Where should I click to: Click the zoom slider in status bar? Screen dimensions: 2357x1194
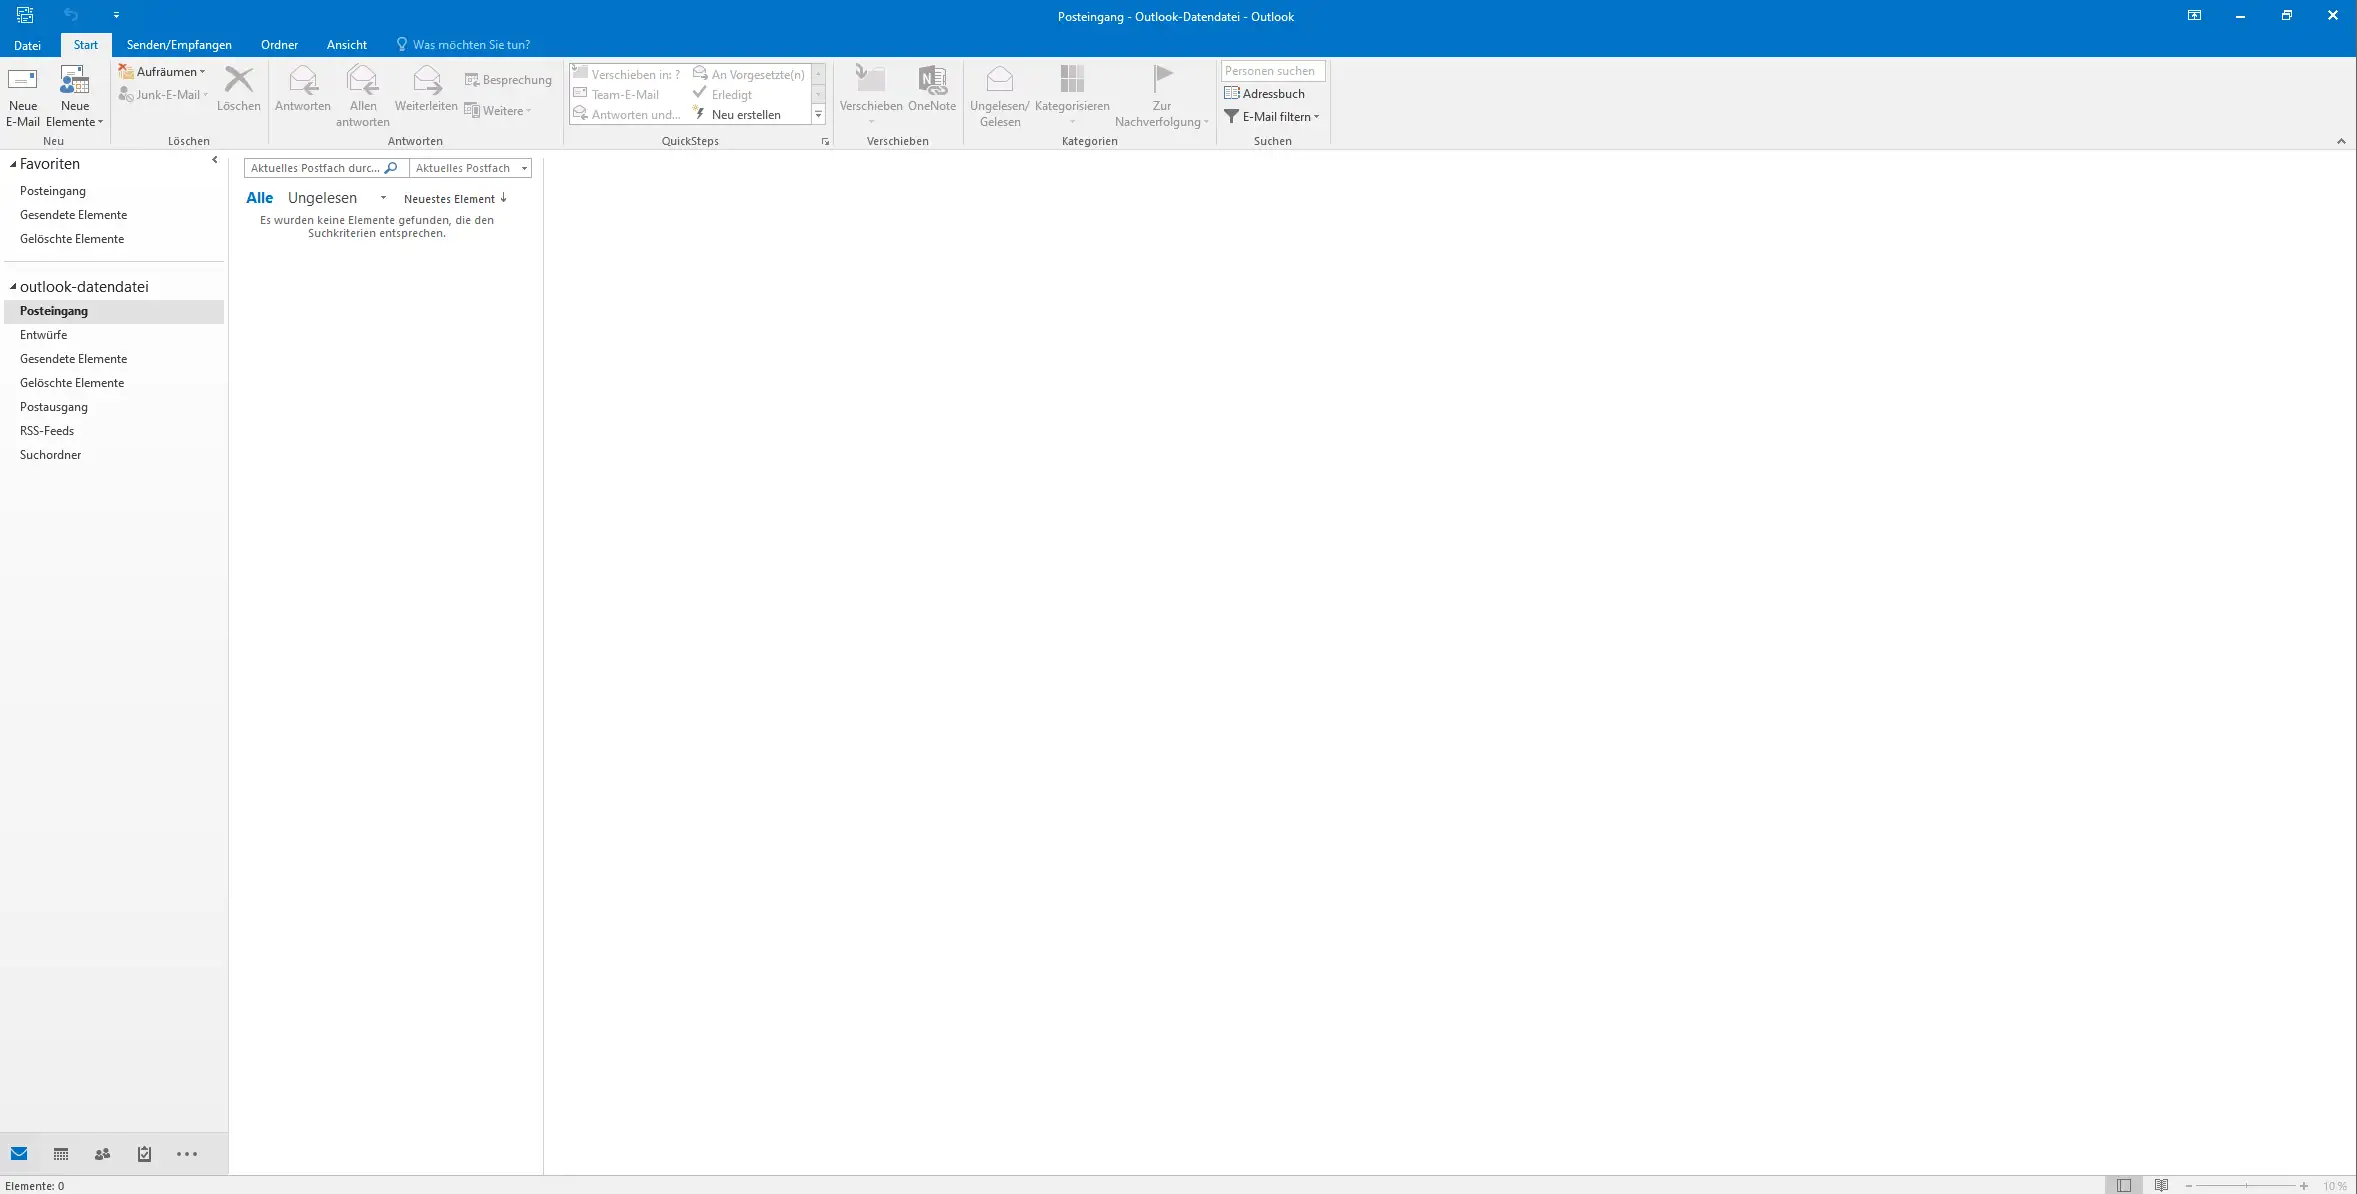2246,1185
